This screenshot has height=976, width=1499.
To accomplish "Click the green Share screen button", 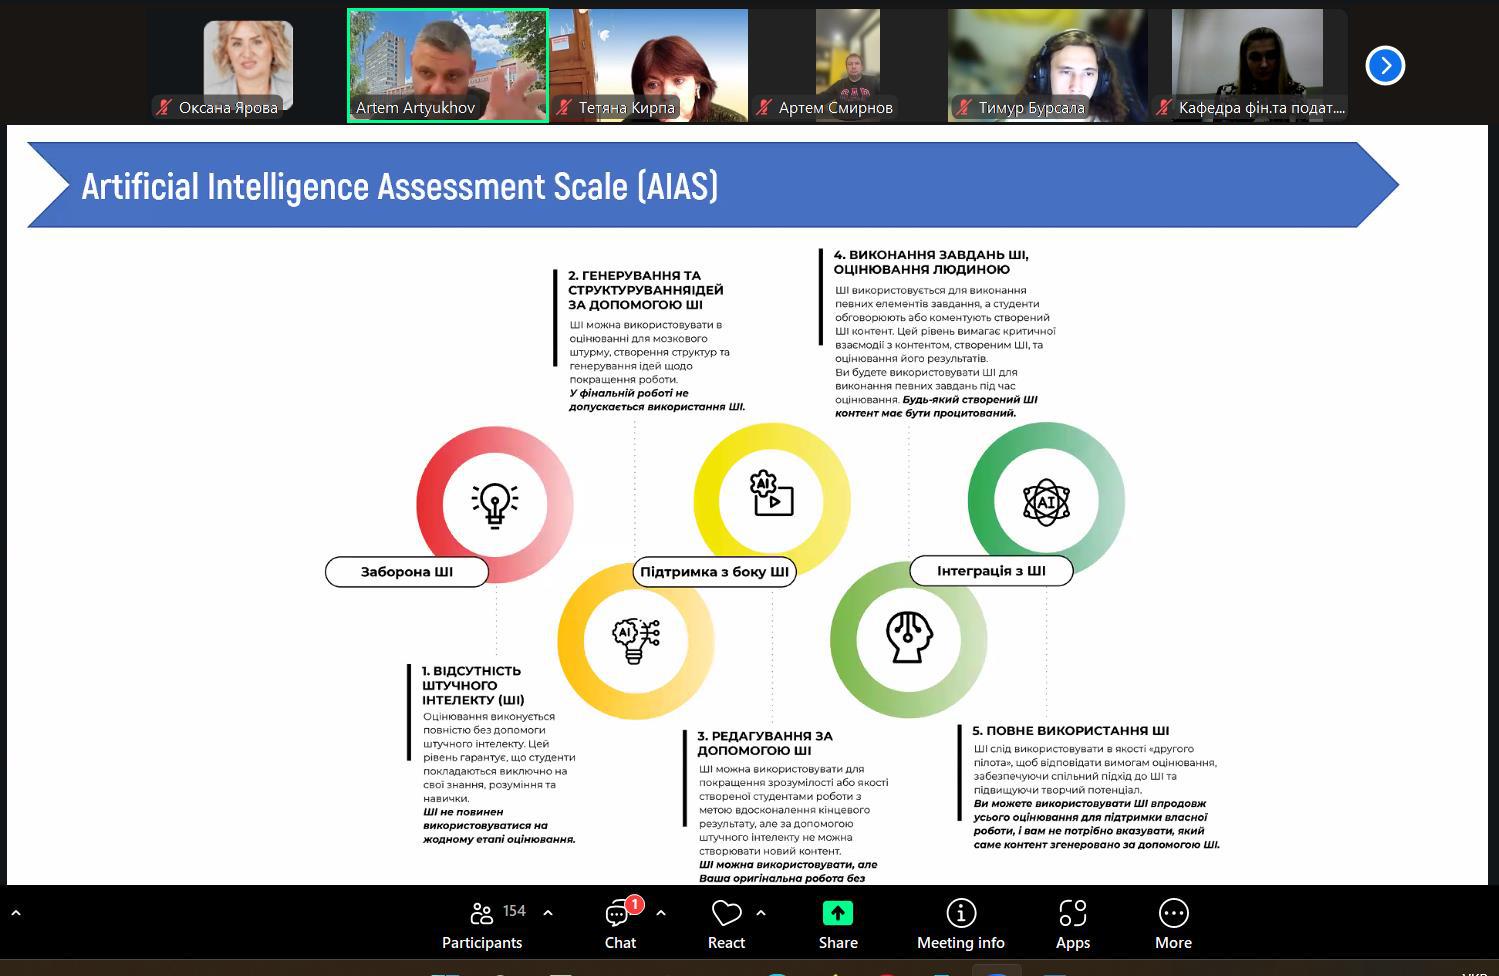I will click(x=837, y=924).
